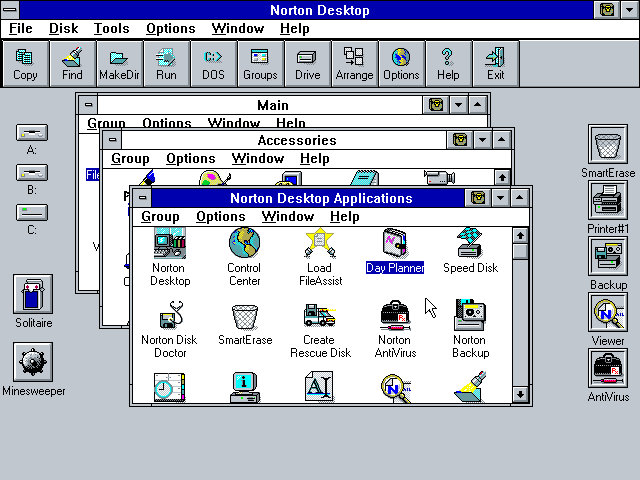The width and height of the screenshot is (640, 480).
Task: Open the Drive toolbar button
Action: click(307, 64)
